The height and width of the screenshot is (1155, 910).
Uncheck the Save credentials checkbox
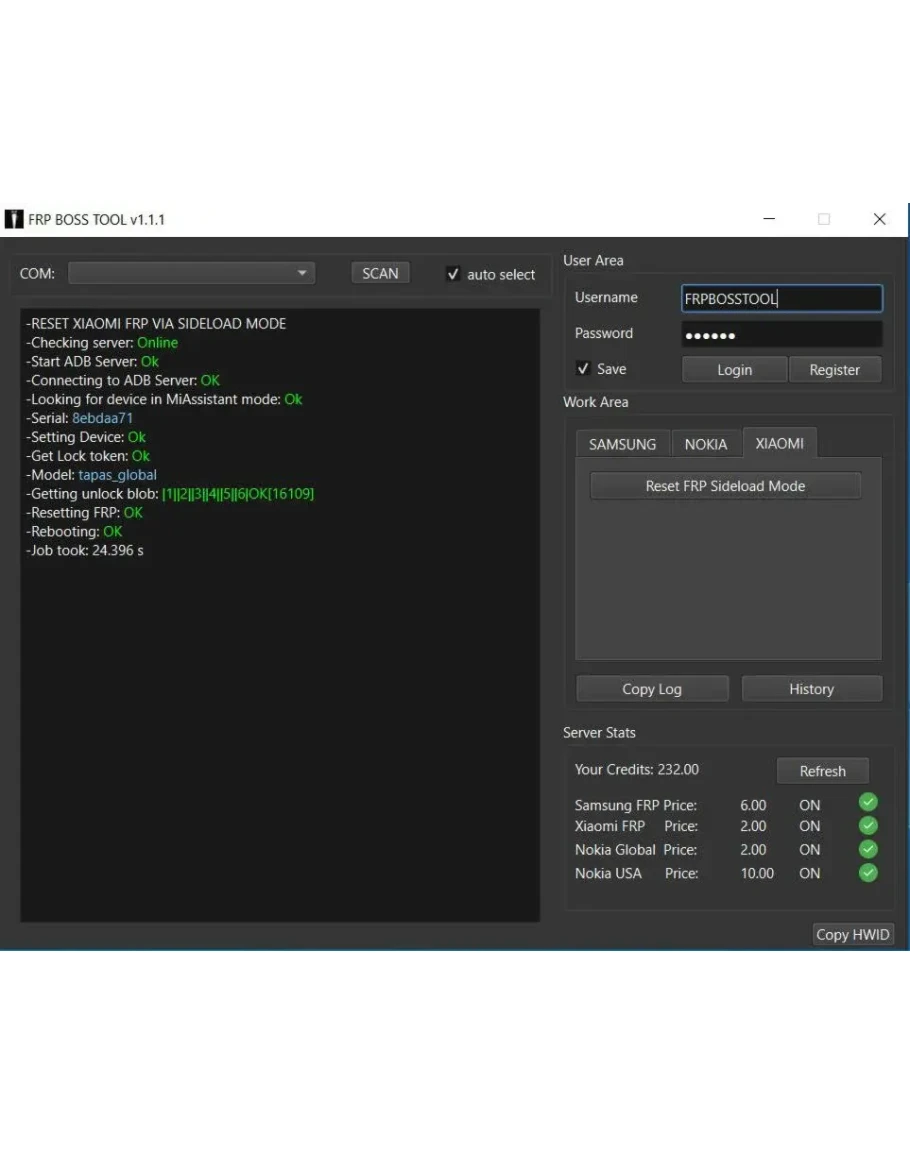(583, 369)
